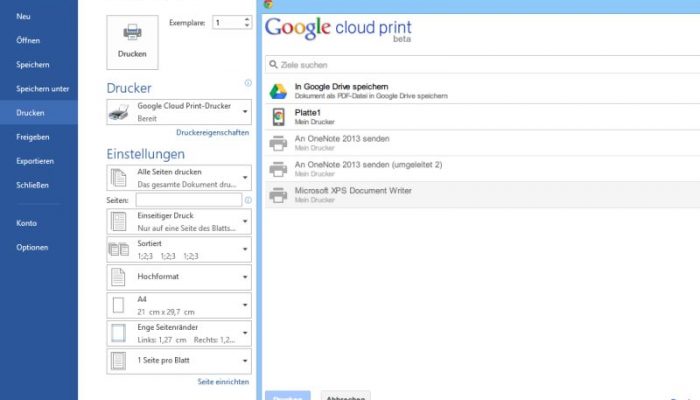Click Schließen in the sidebar

32,185
